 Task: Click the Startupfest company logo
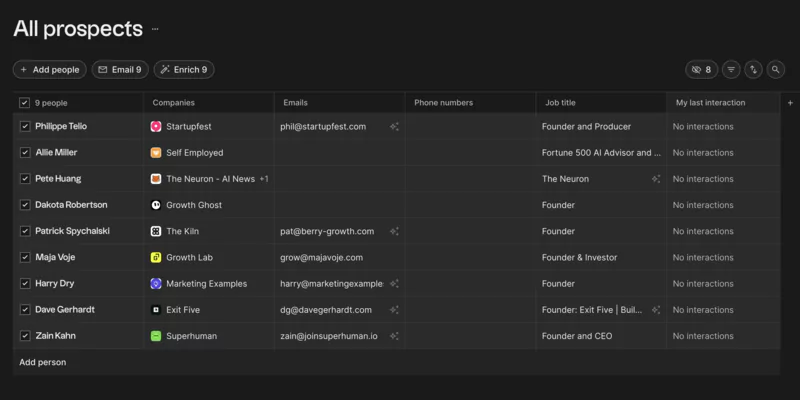tap(156, 127)
